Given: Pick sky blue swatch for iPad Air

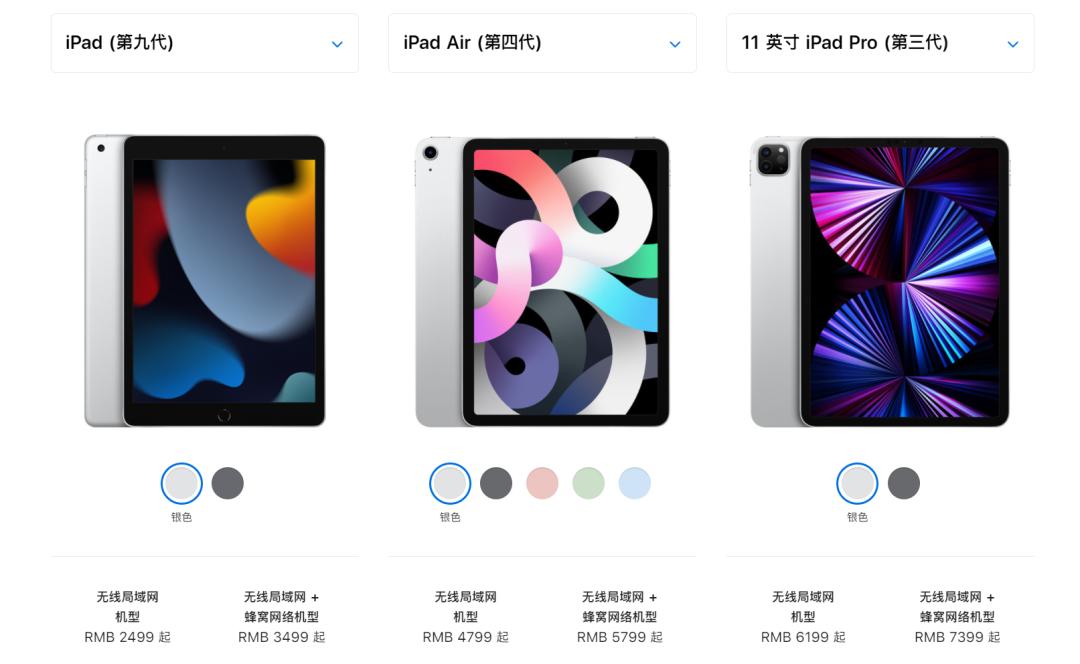Looking at the screenshot, I should click(634, 483).
